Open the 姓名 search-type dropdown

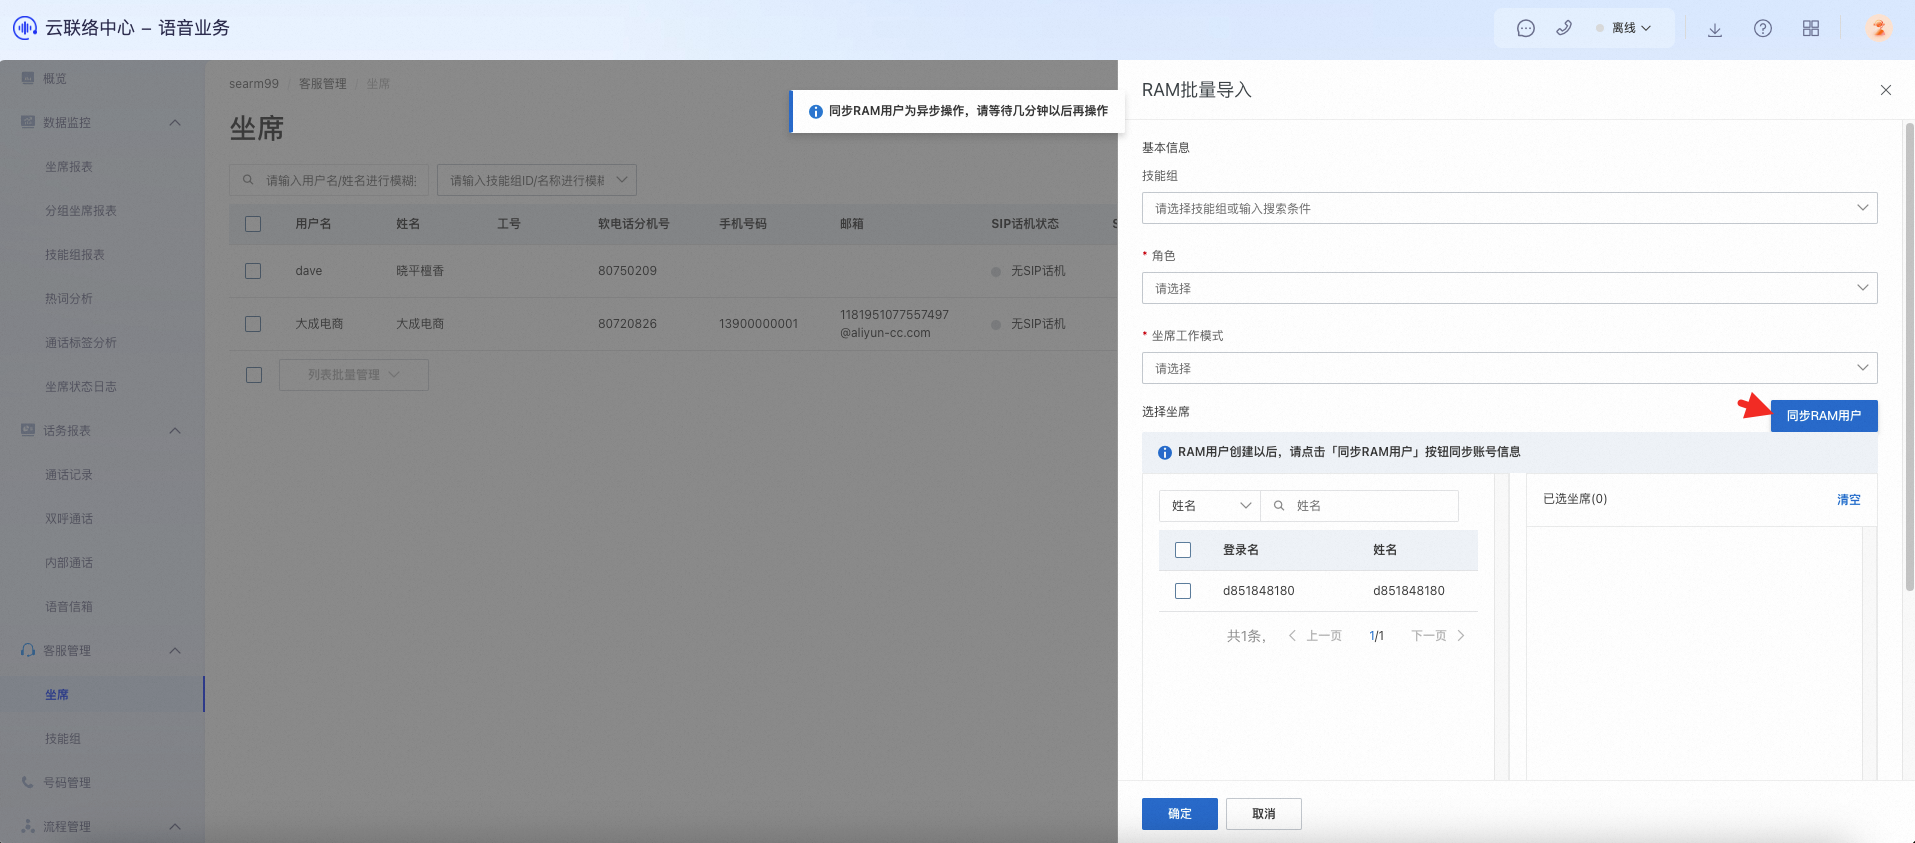1210,506
